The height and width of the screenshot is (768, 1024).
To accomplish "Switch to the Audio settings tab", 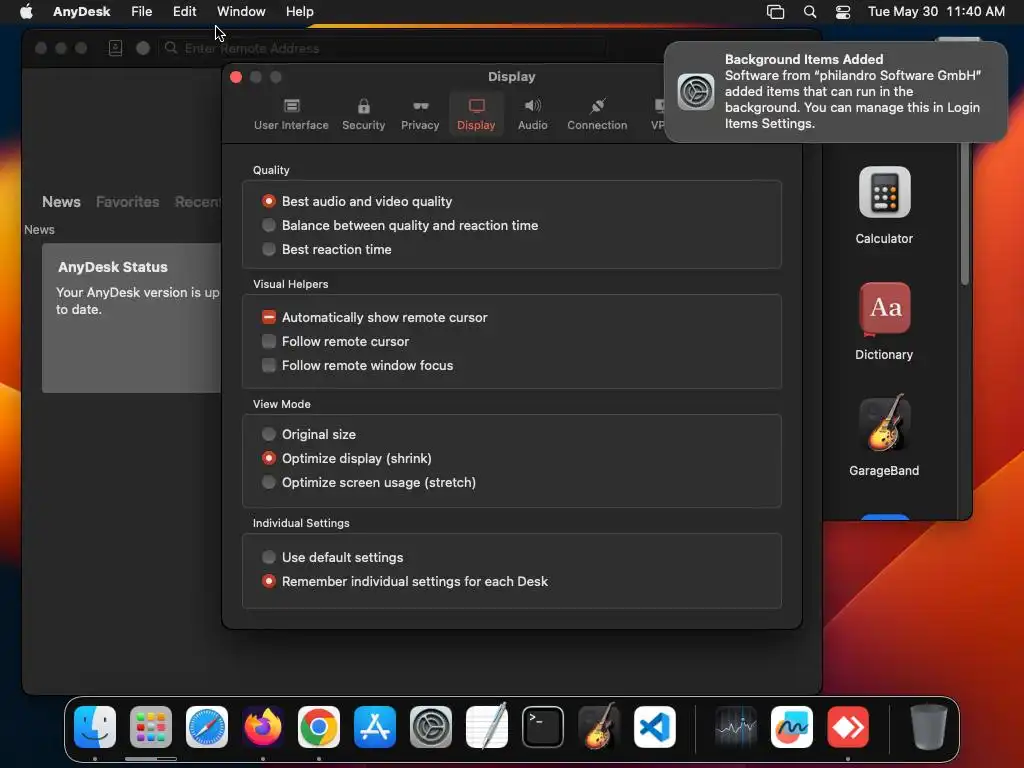I will pos(532,114).
